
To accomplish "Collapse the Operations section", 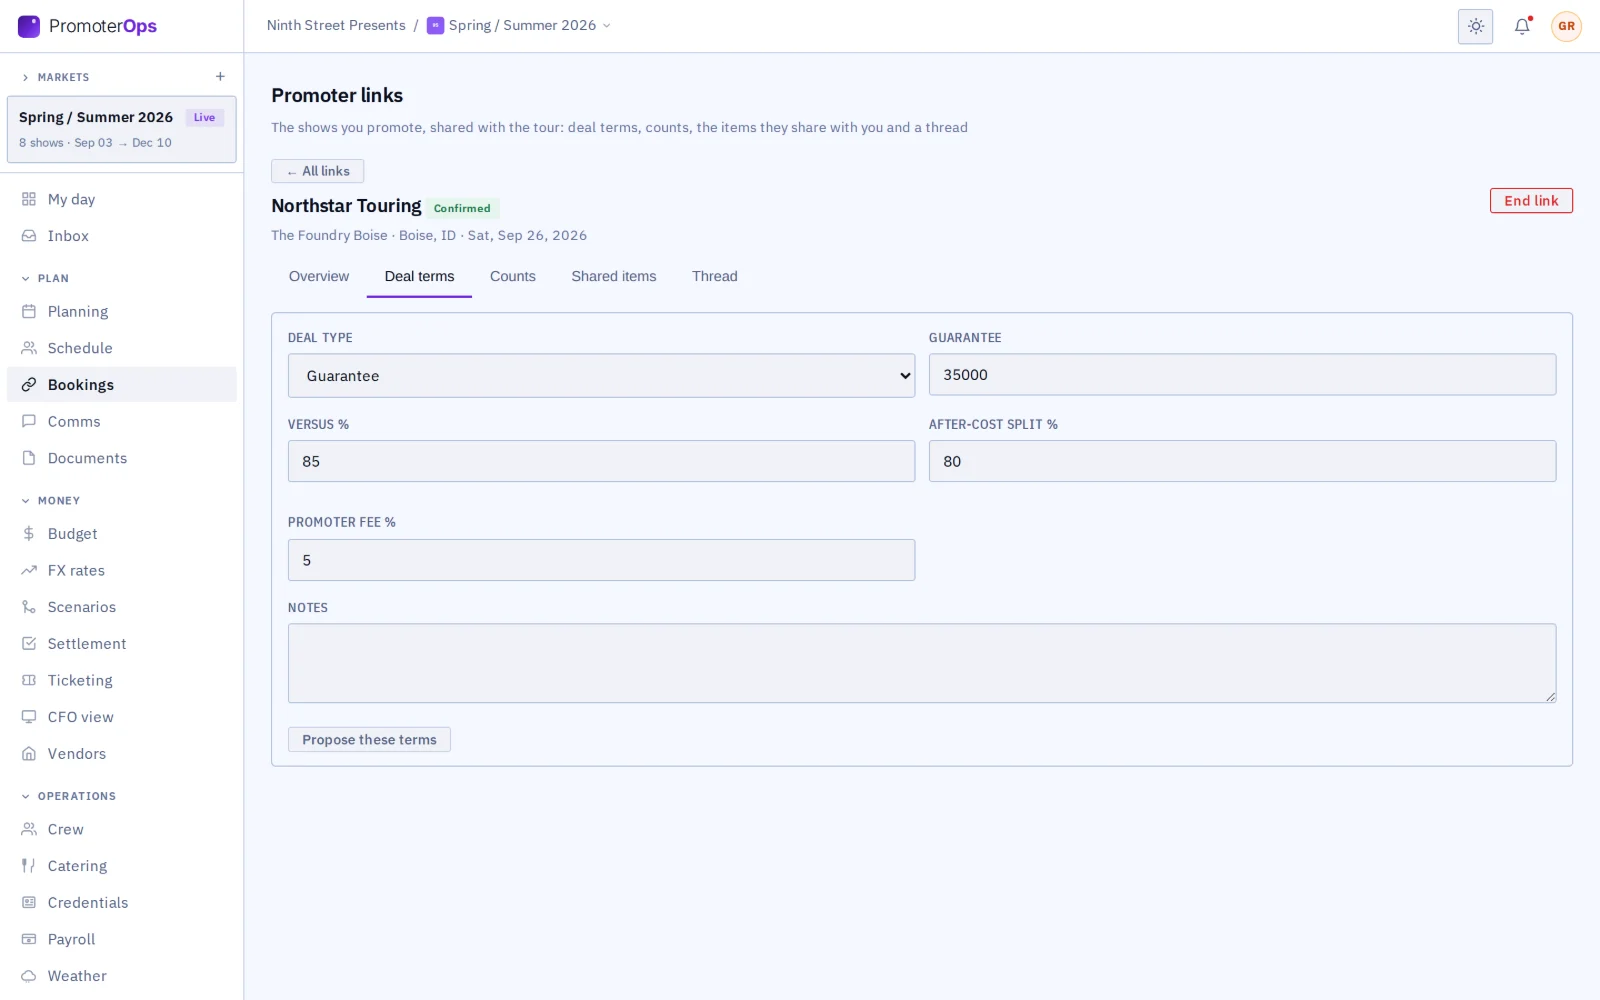I will tap(68, 797).
